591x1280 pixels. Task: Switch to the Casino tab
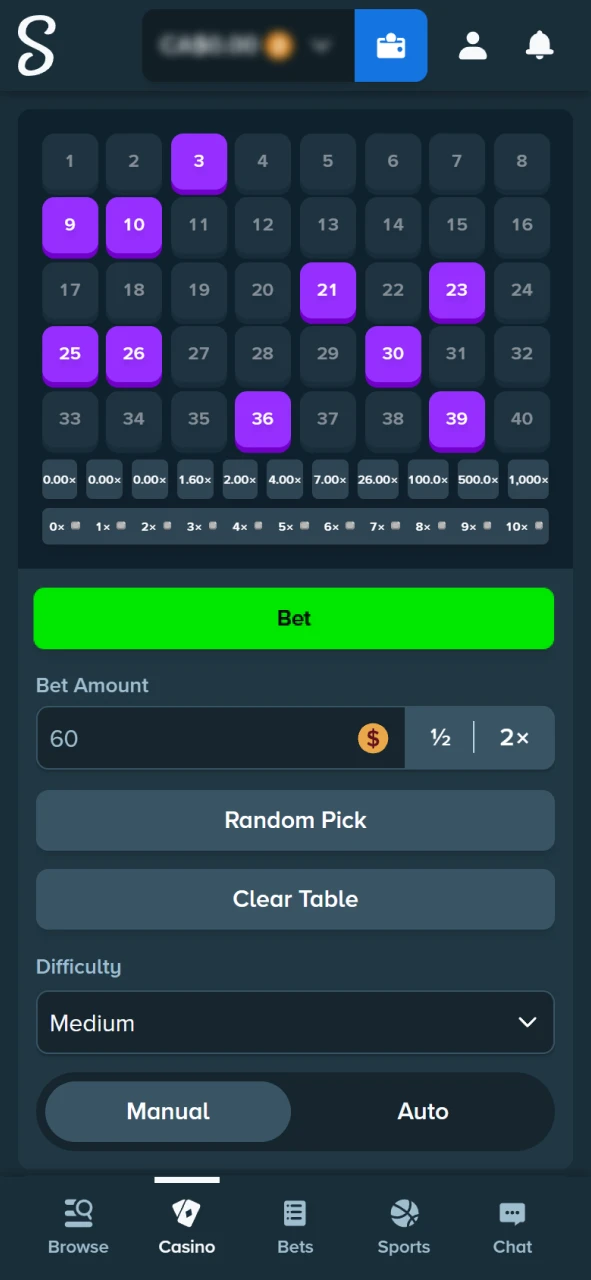(186, 1222)
